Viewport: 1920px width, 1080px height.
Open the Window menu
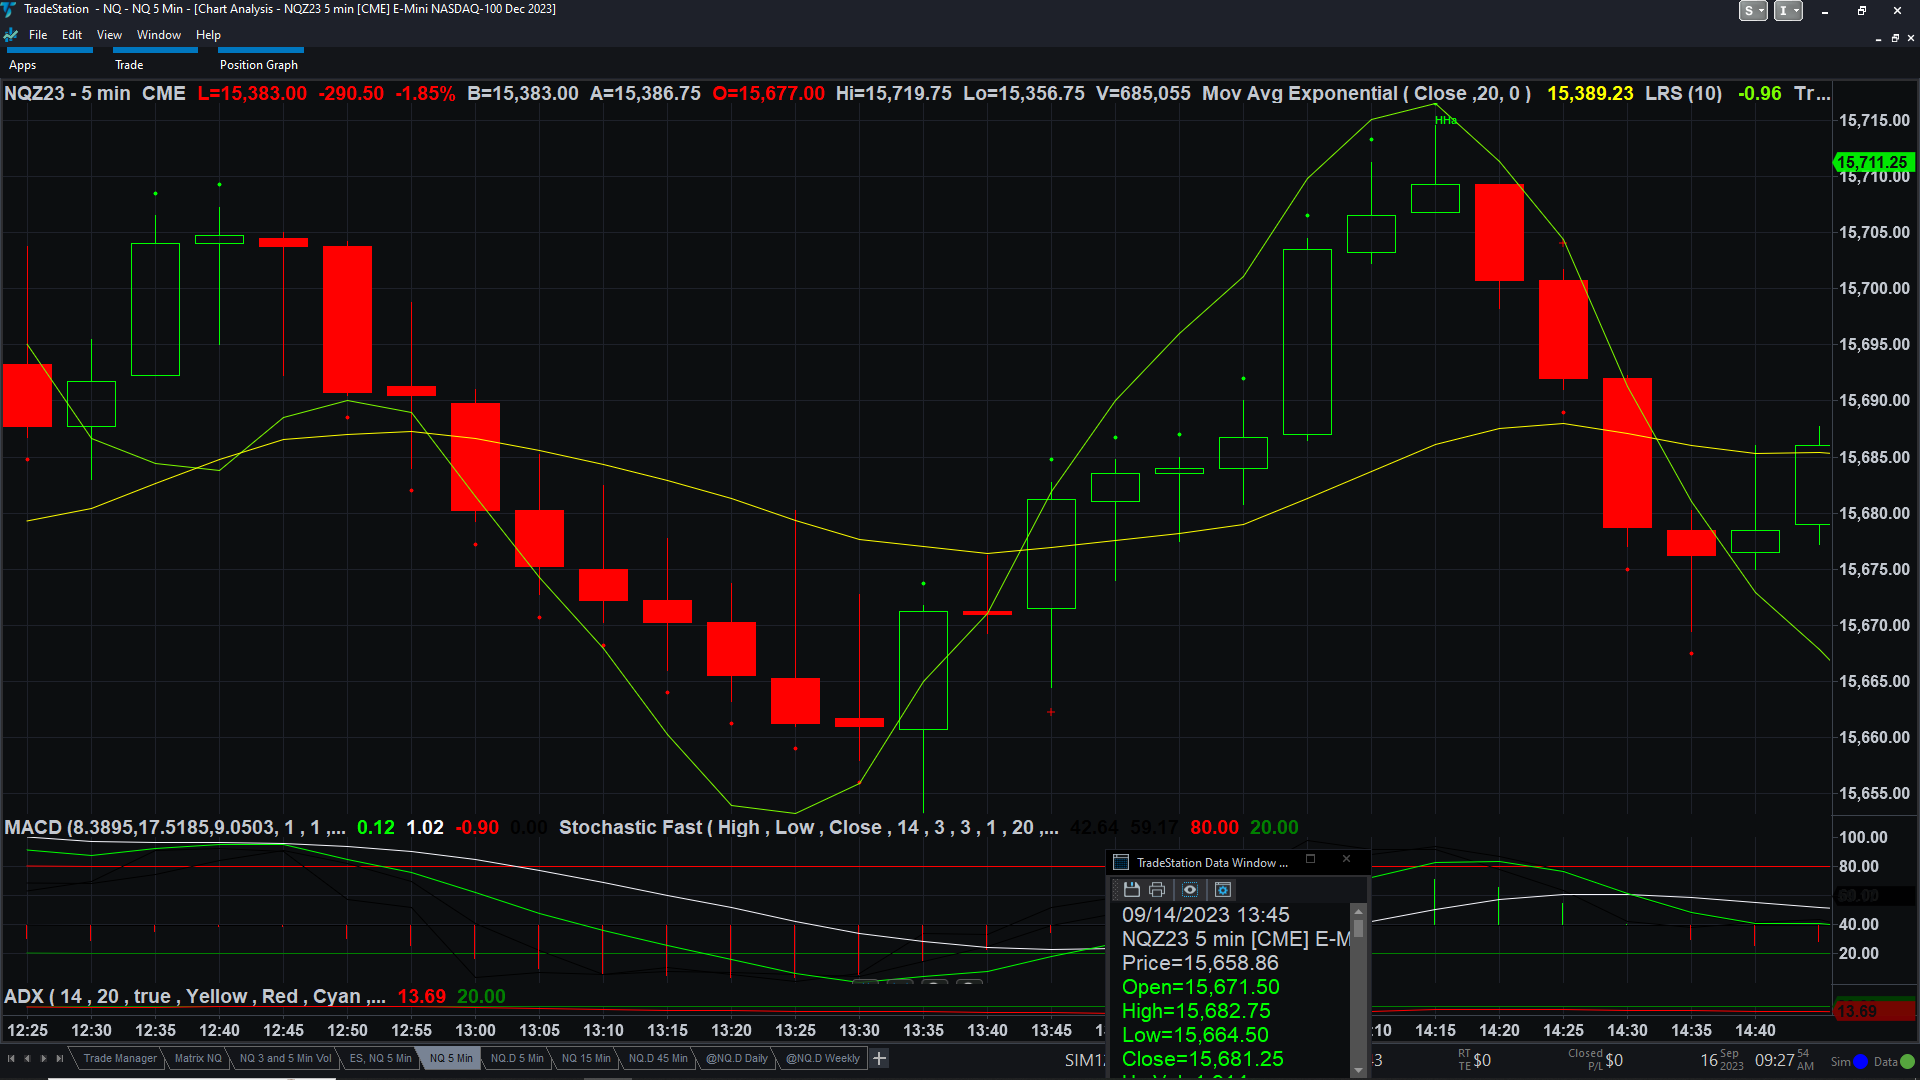159,35
